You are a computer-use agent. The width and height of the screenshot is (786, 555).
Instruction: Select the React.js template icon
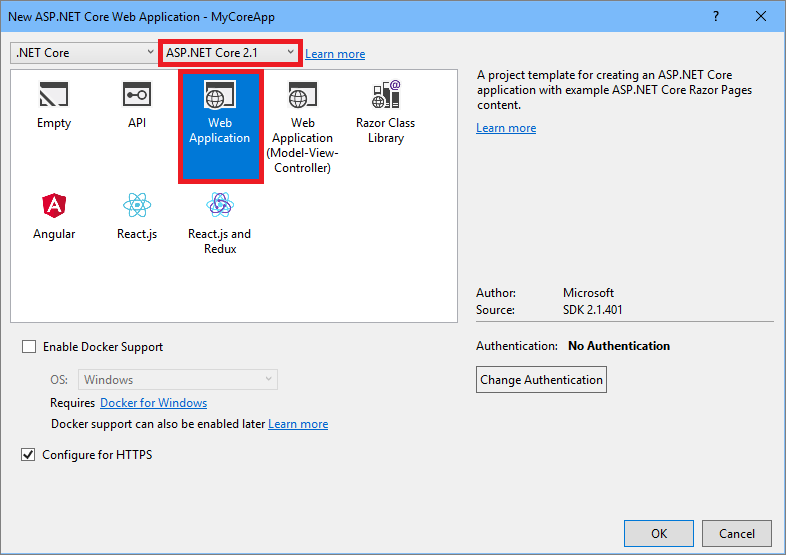coord(137,205)
